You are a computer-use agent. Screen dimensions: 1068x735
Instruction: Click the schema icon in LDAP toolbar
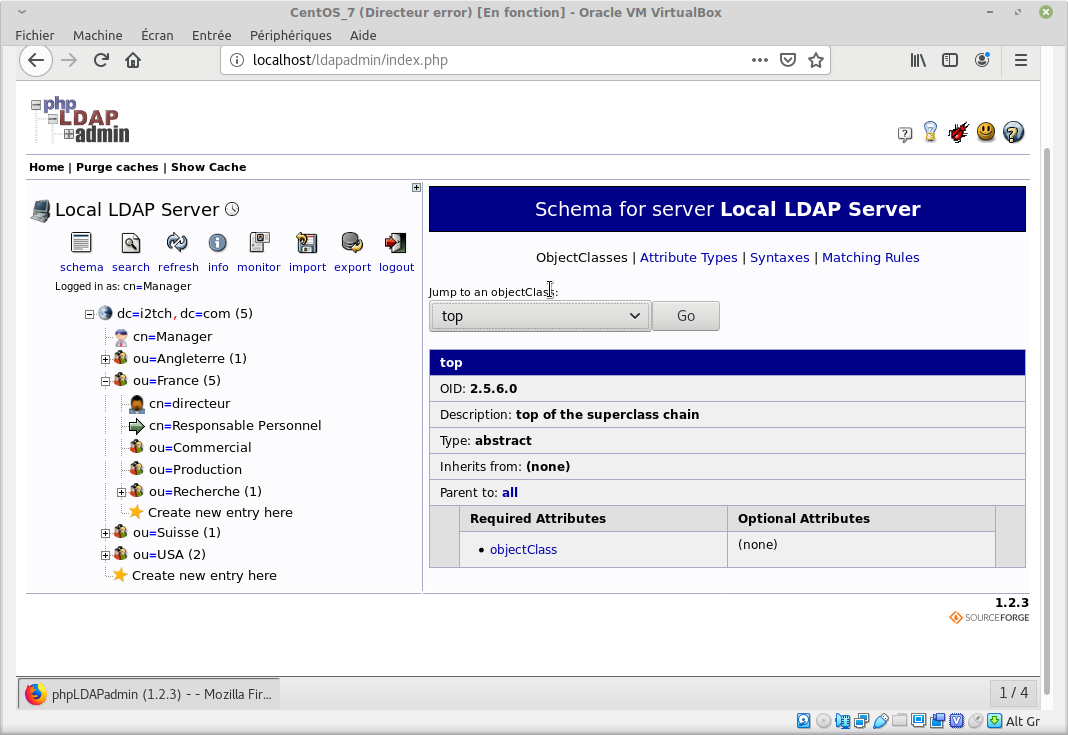click(x=81, y=243)
